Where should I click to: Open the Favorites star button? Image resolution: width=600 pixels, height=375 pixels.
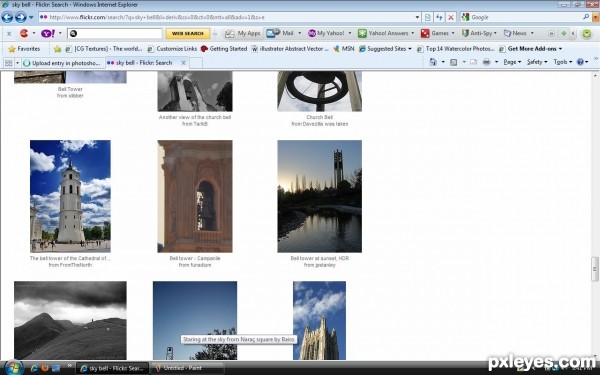point(24,49)
